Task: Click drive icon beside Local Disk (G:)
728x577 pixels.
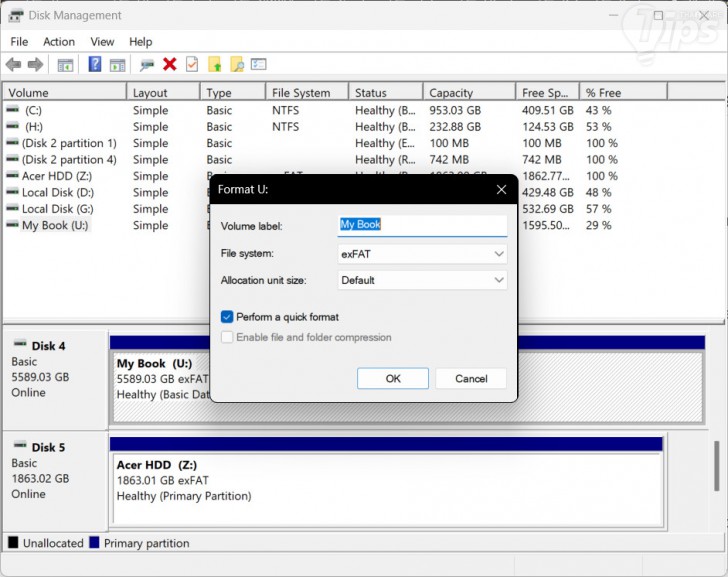Action: tap(13, 208)
